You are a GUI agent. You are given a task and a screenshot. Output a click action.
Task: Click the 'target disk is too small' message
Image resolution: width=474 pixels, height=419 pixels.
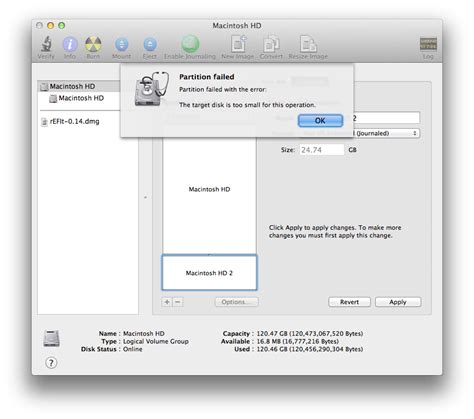[x=247, y=105]
